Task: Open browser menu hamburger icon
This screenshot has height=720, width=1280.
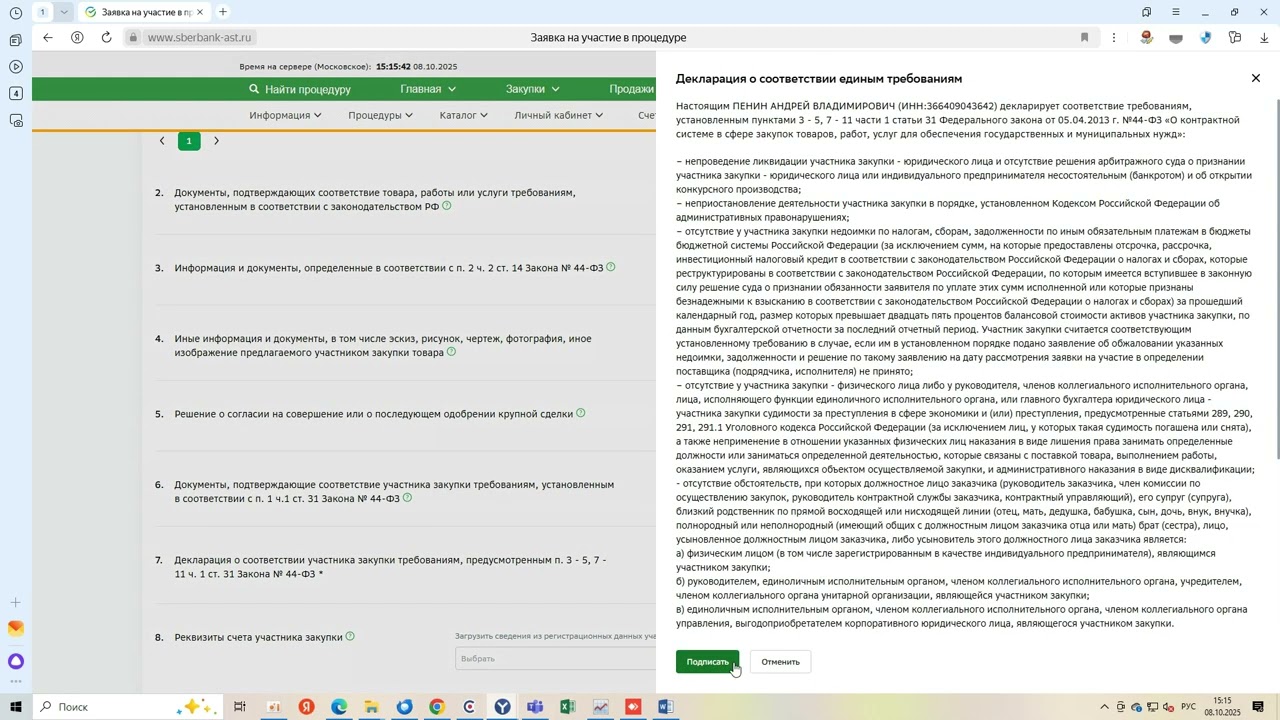Action: pyautogui.click(x=1175, y=12)
